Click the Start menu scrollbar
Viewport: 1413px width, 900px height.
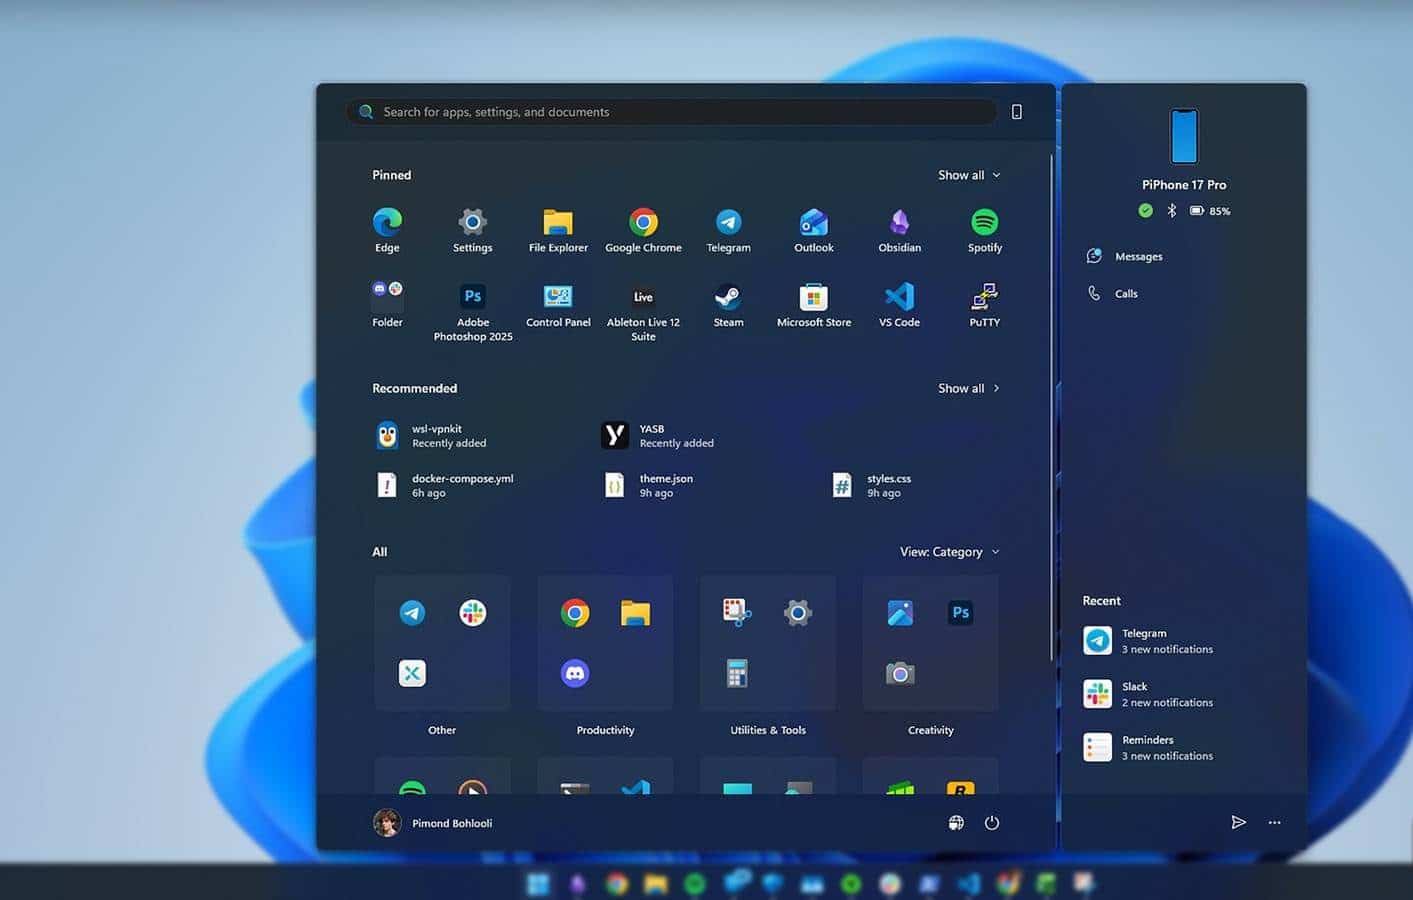click(x=1051, y=407)
